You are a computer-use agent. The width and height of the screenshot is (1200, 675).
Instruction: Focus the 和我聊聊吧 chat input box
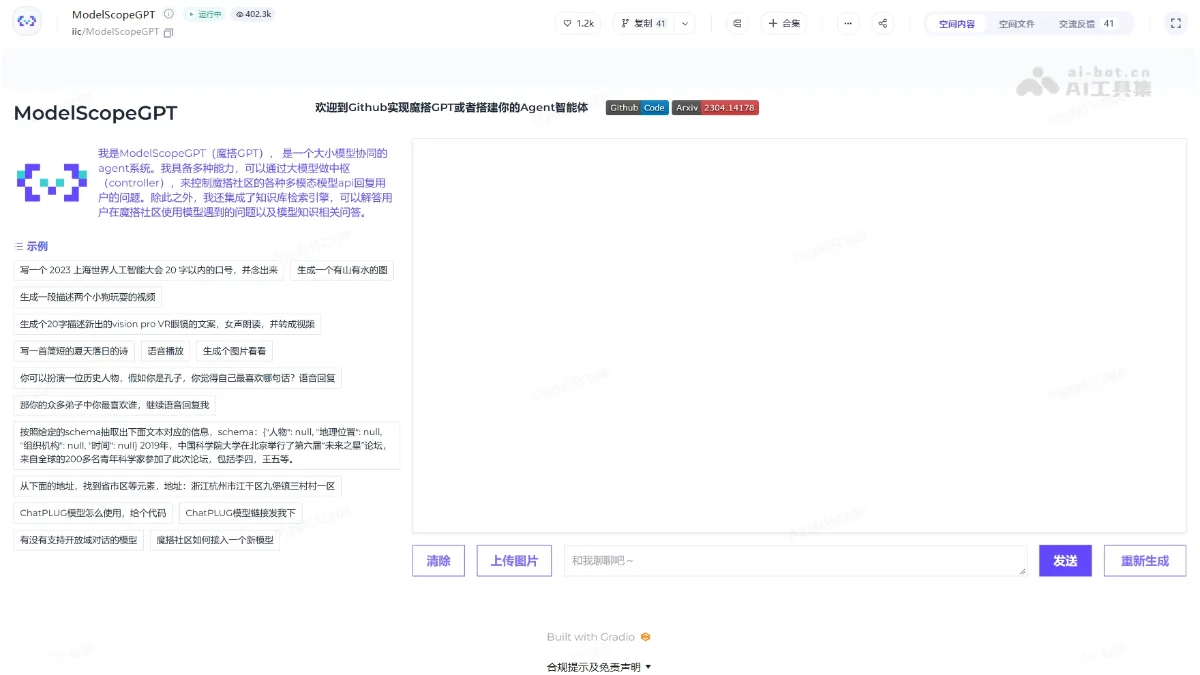[x=795, y=561]
